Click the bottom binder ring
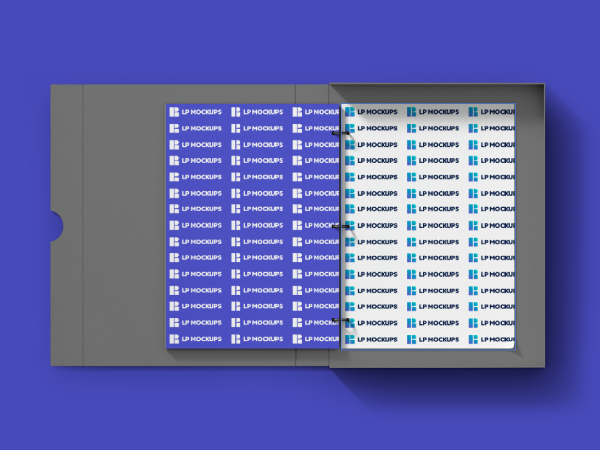The width and height of the screenshot is (600, 450). coord(340,321)
